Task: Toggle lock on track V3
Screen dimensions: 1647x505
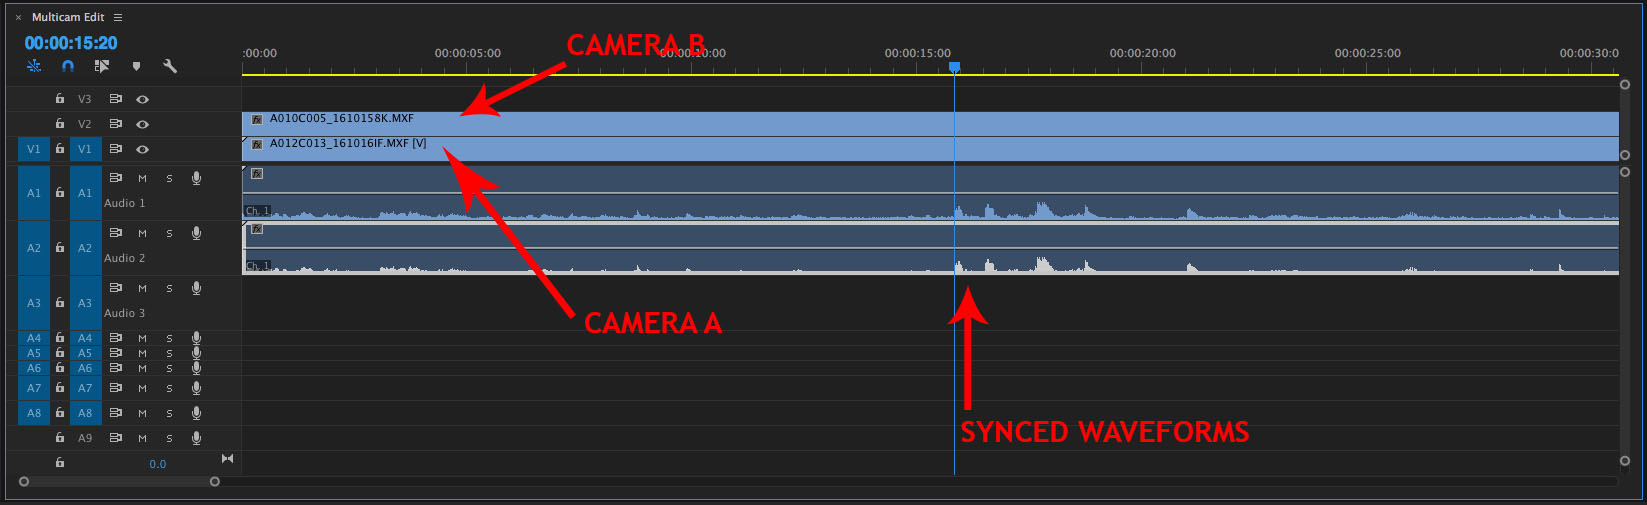Action: click(x=60, y=99)
